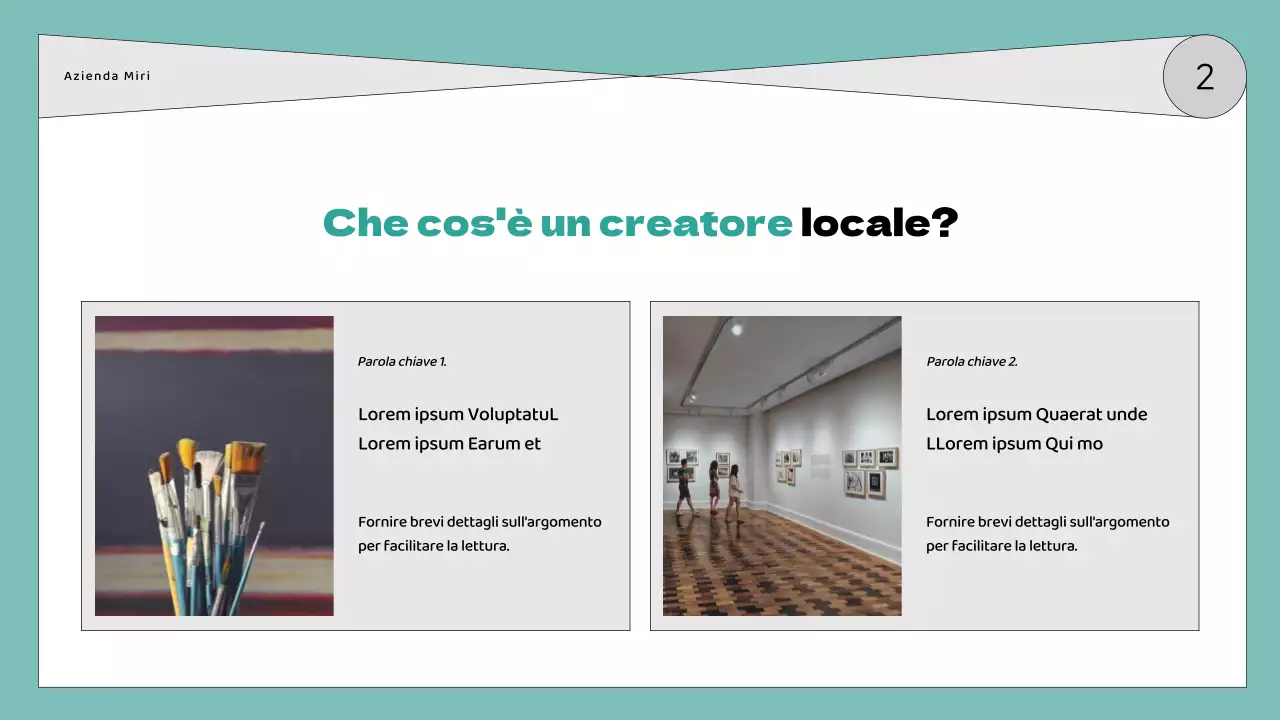Select the "Lorem ipsum VoluptatuL" text line
The image size is (1280, 720).
[458, 414]
